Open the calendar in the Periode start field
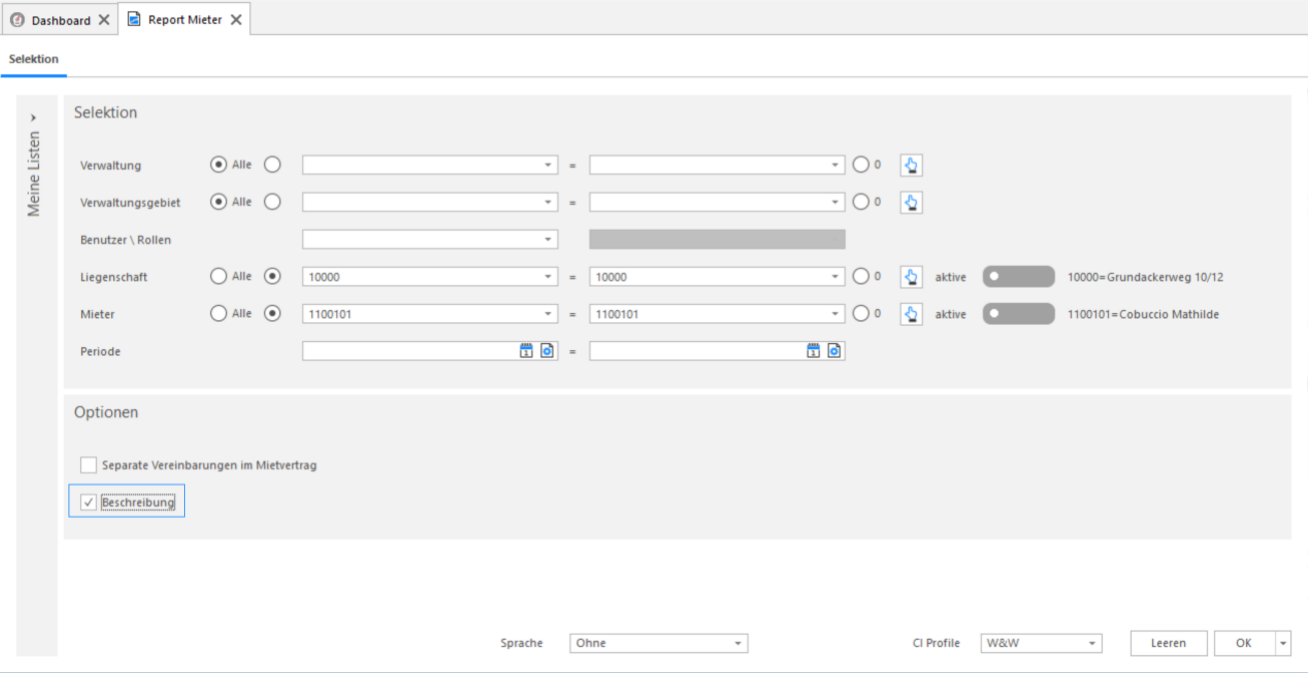 click(526, 351)
